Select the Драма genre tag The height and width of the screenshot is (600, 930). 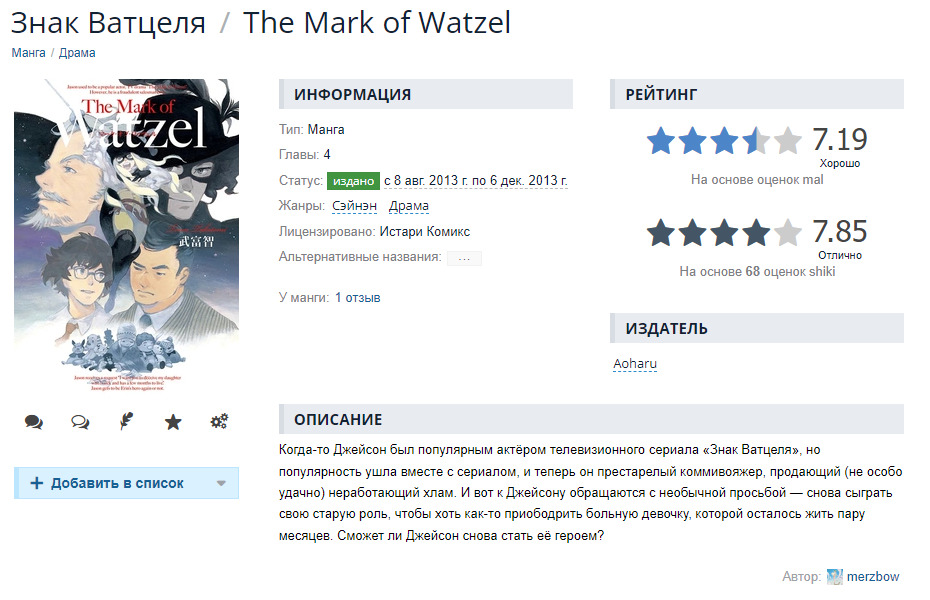[409, 206]
